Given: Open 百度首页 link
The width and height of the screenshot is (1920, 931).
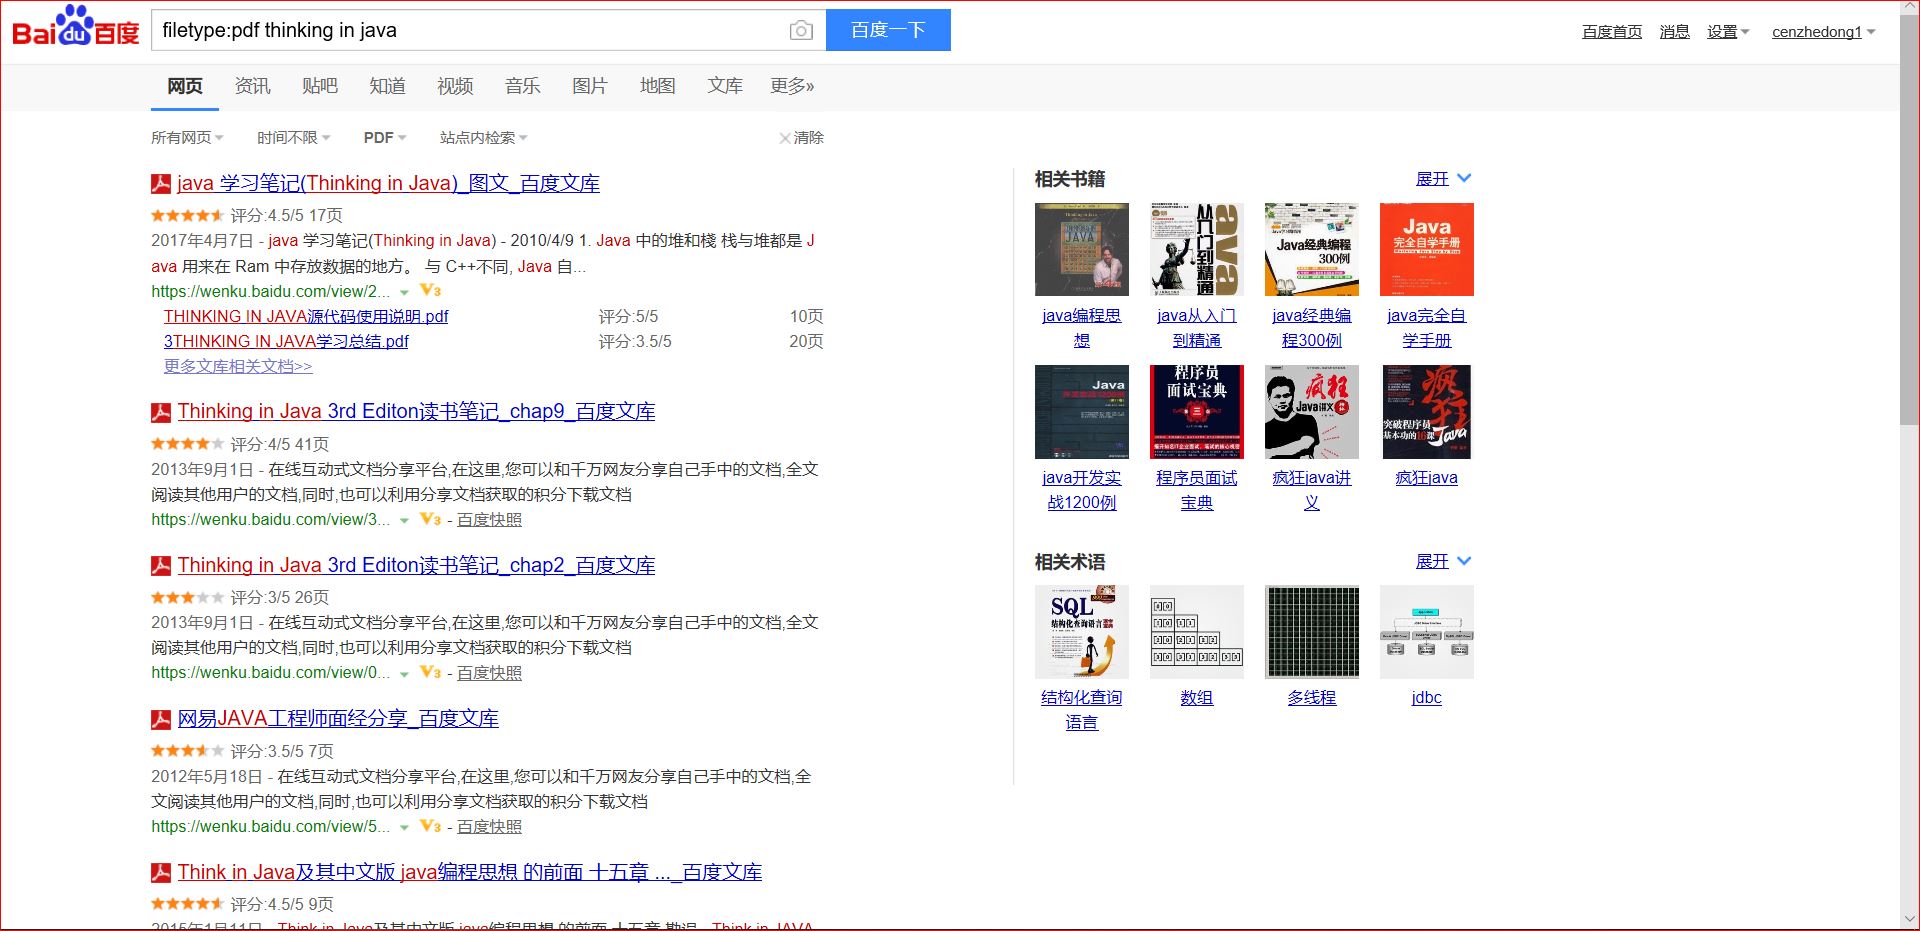Looking at the screenshot, I should pyautogui.click(x=1612, y=32).
